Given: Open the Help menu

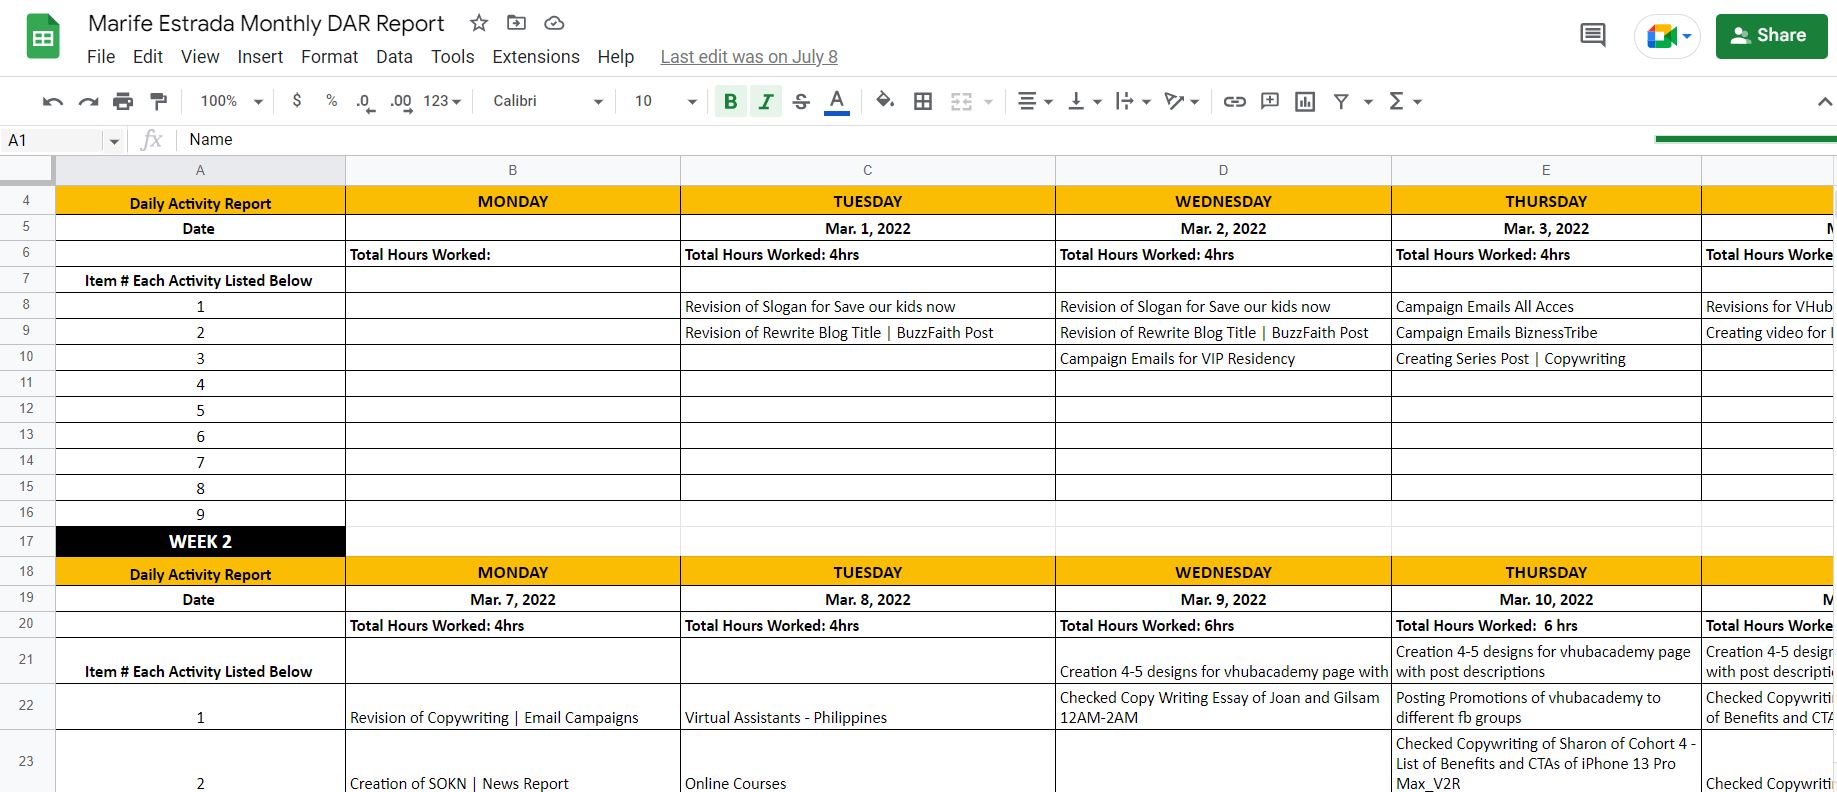Looking at the screenshot, I should (x=616, y=57).
